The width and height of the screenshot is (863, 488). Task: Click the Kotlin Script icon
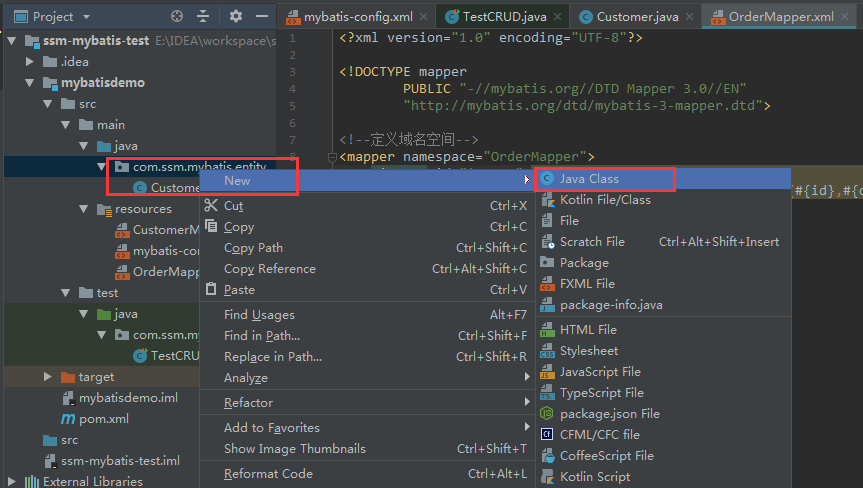point(547,476)
